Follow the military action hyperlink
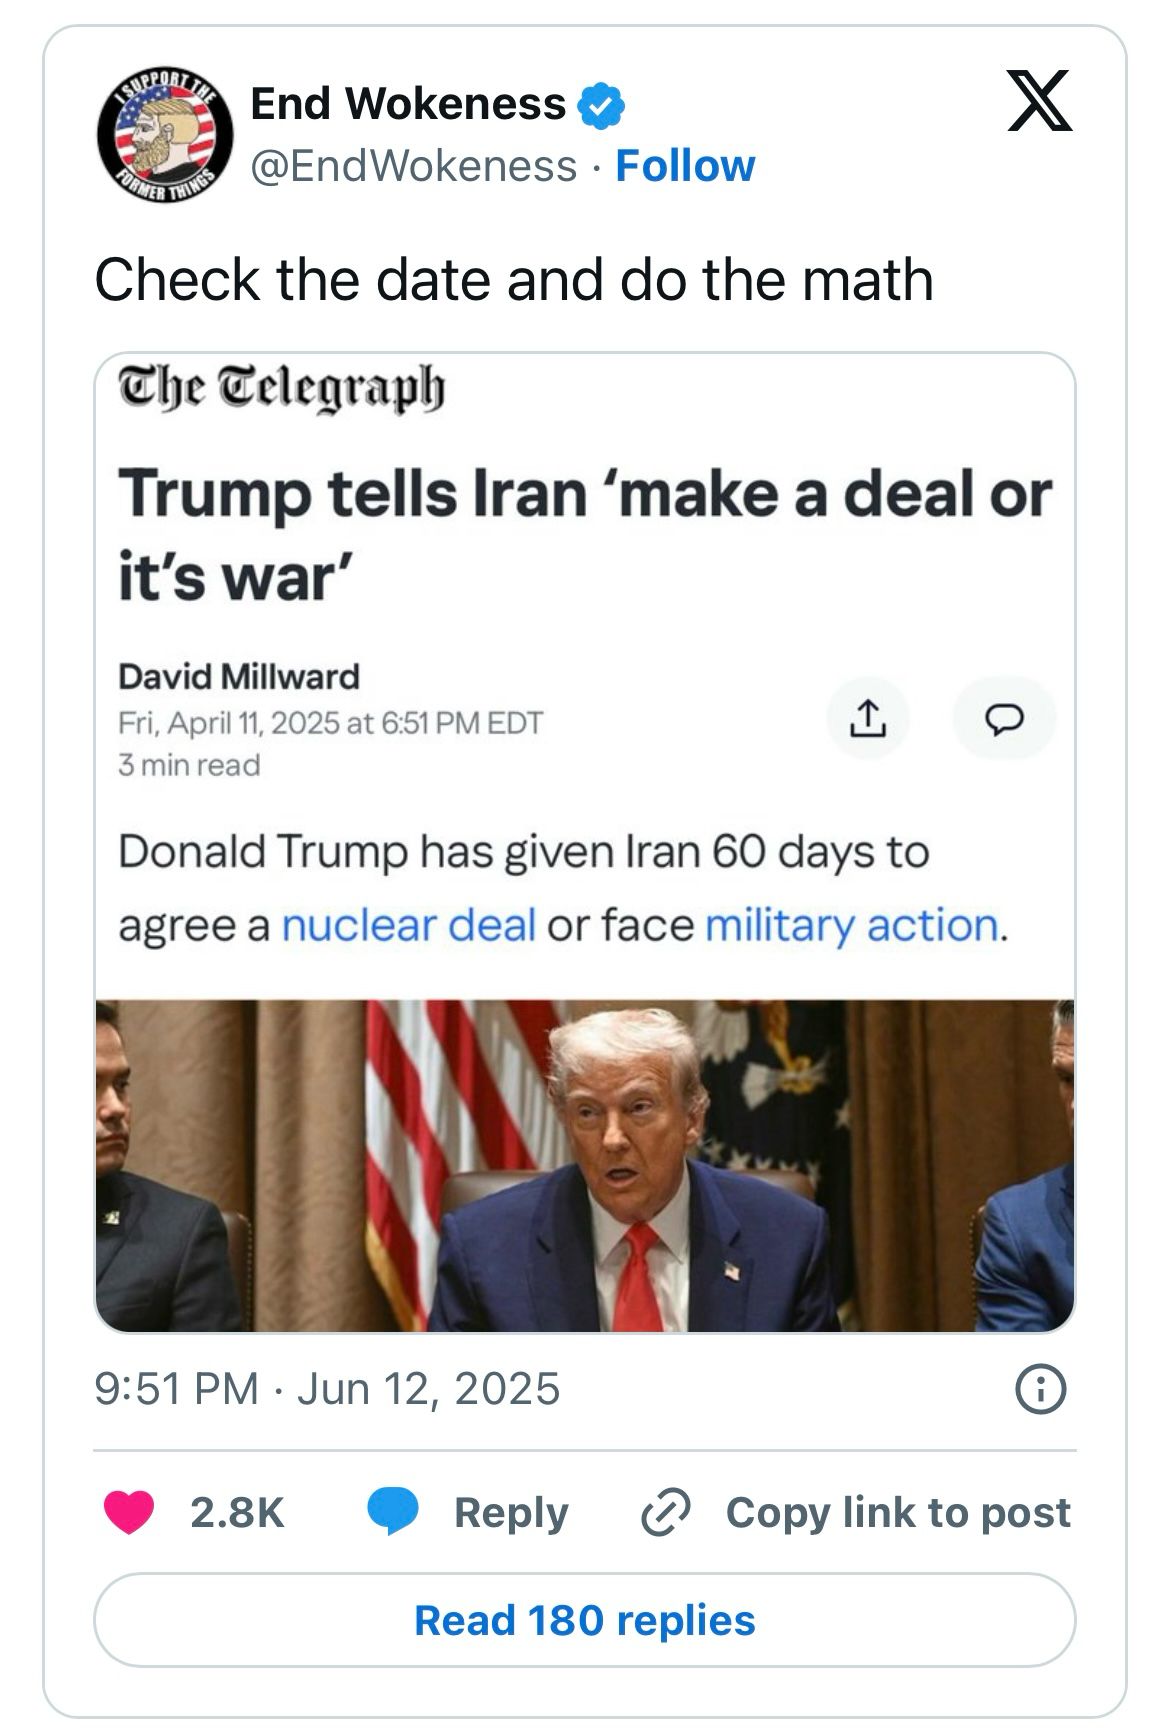This screenshot has height=1730, width=1170. click(x=852, y=925)
